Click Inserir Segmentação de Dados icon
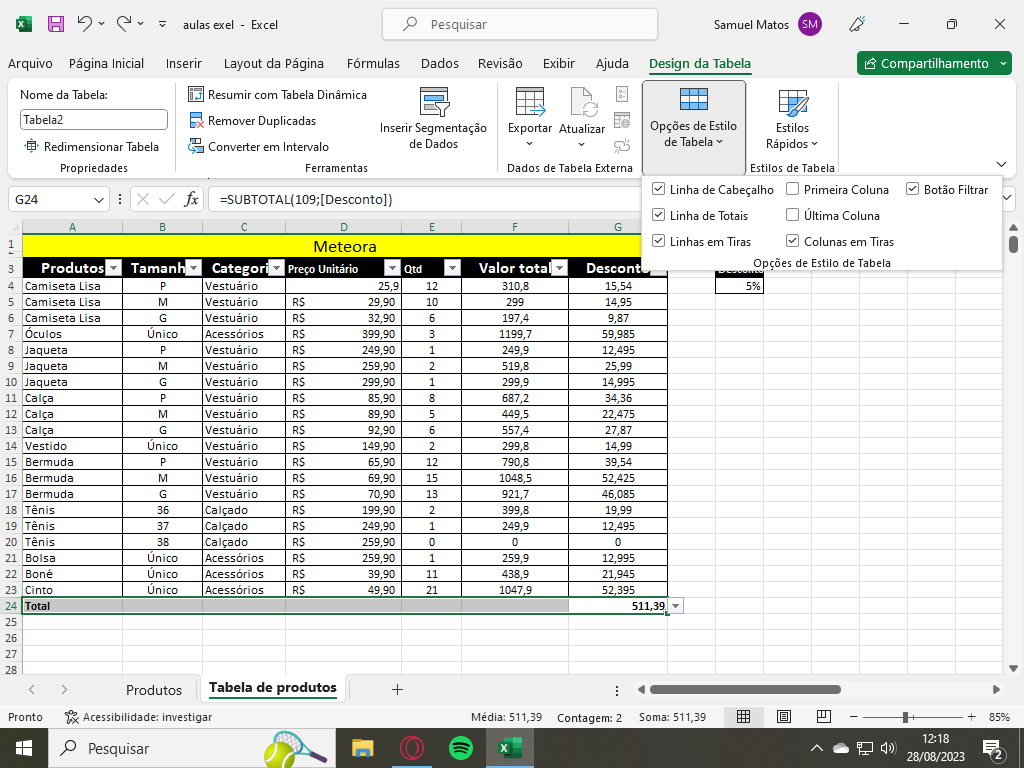 point(433,102)
